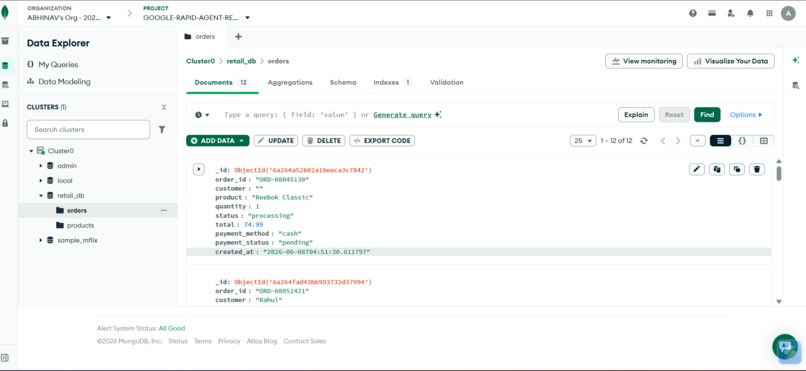Expand query Options

[x=746, y=115]
